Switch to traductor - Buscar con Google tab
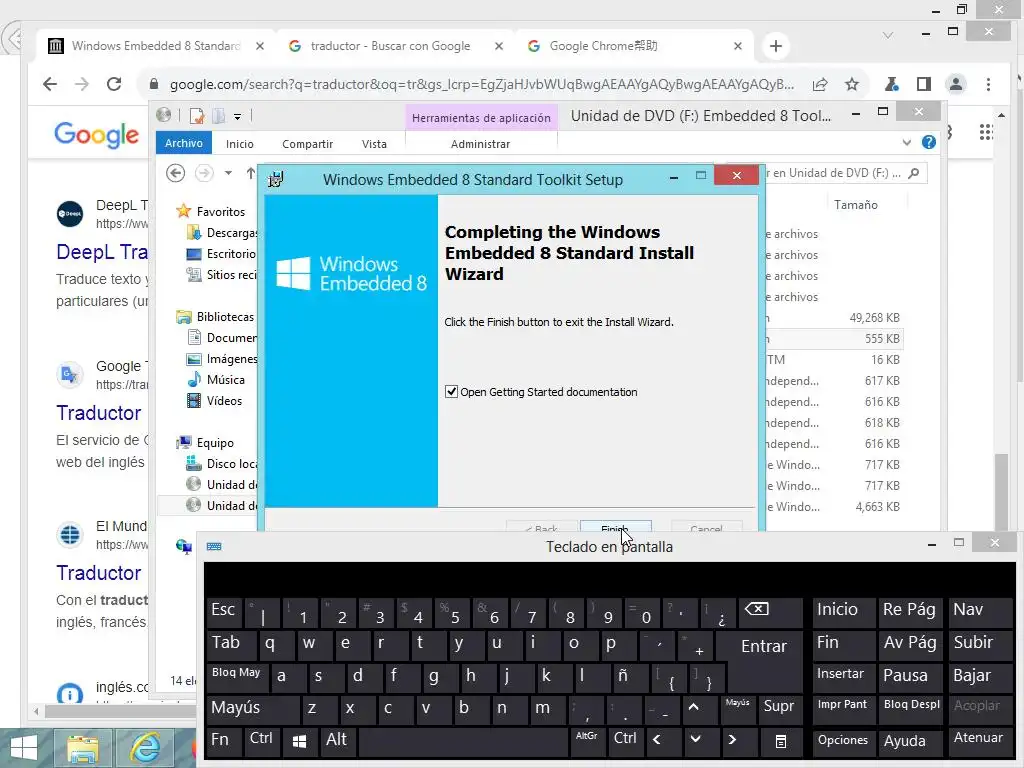The image size is (1024, 768). coord(390,46)
